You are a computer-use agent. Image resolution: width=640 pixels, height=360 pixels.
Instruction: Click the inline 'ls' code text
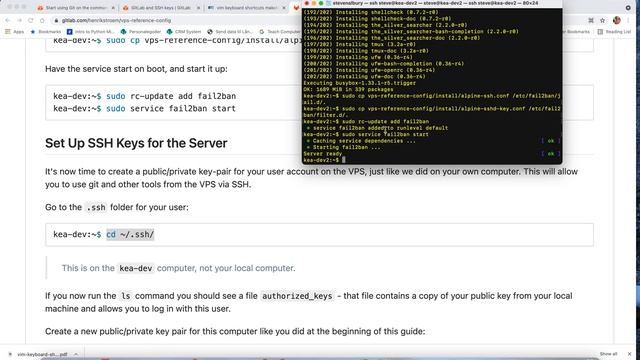(x=126, y=296)
